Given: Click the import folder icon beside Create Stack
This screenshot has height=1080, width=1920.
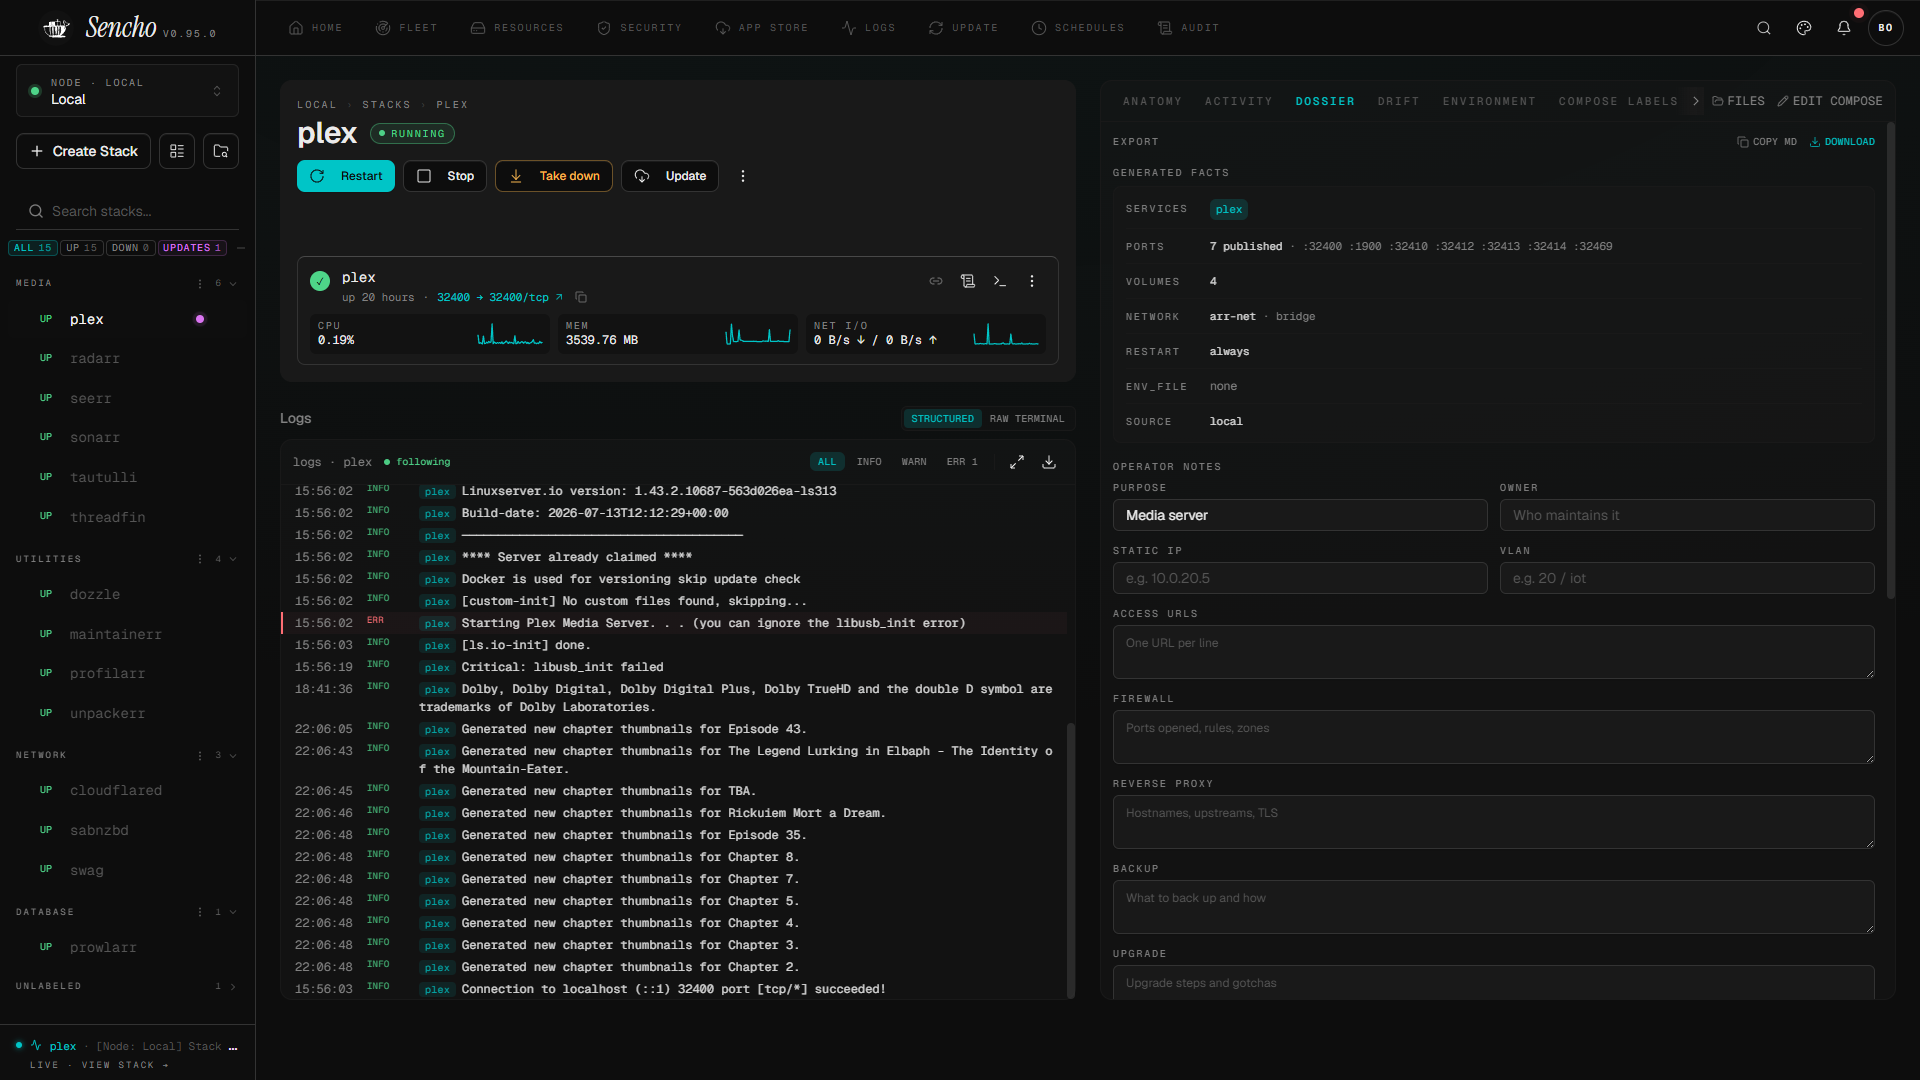Looking at the screenshot, I should [x=221, y=151].
